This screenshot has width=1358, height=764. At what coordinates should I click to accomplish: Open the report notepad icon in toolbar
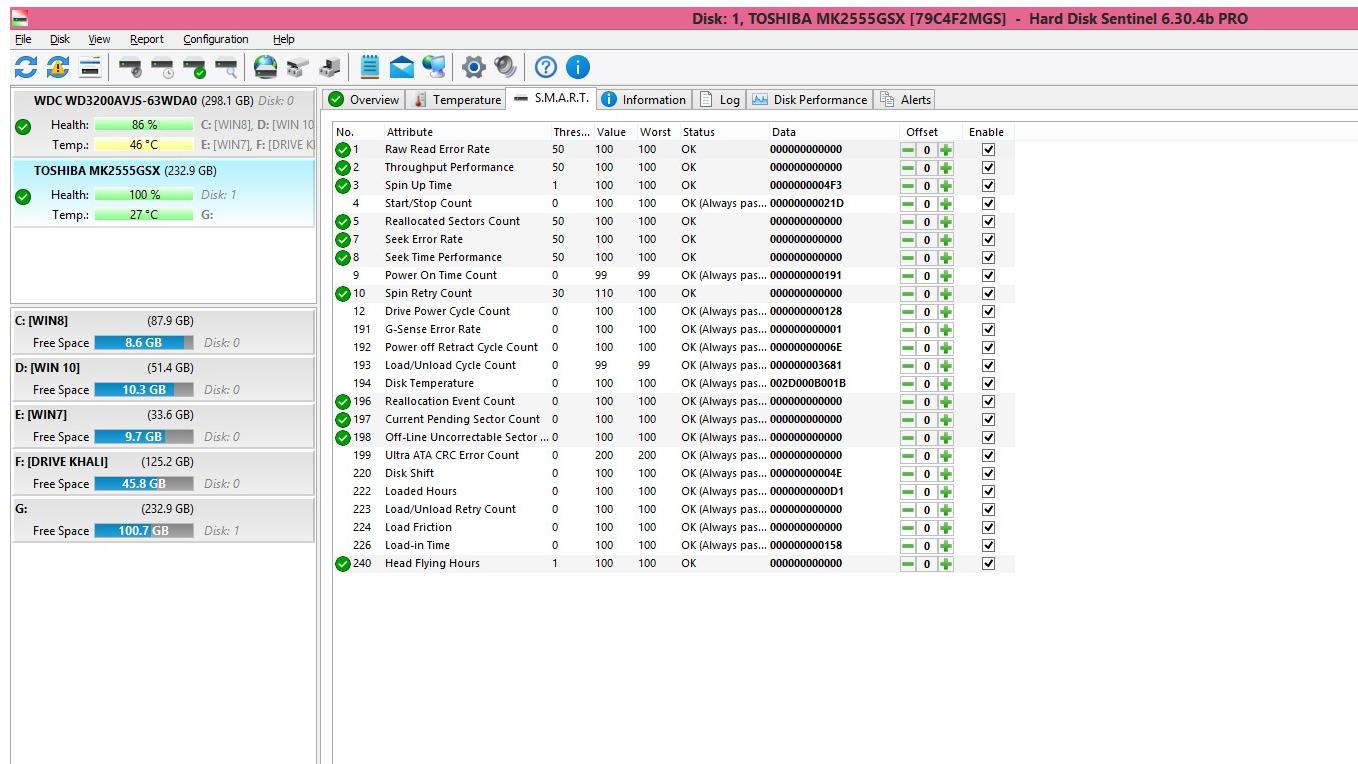pos(370,67)
